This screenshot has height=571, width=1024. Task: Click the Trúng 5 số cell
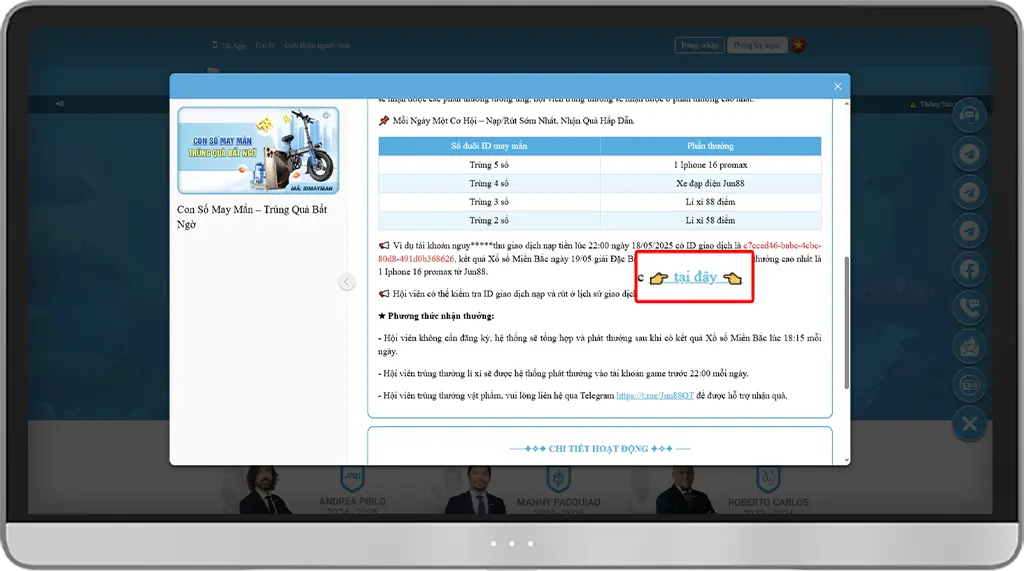coord(489,165)
